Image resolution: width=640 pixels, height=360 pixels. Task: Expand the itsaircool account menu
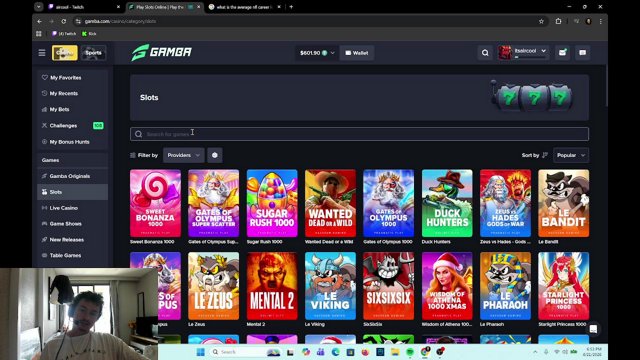(544, 51)
